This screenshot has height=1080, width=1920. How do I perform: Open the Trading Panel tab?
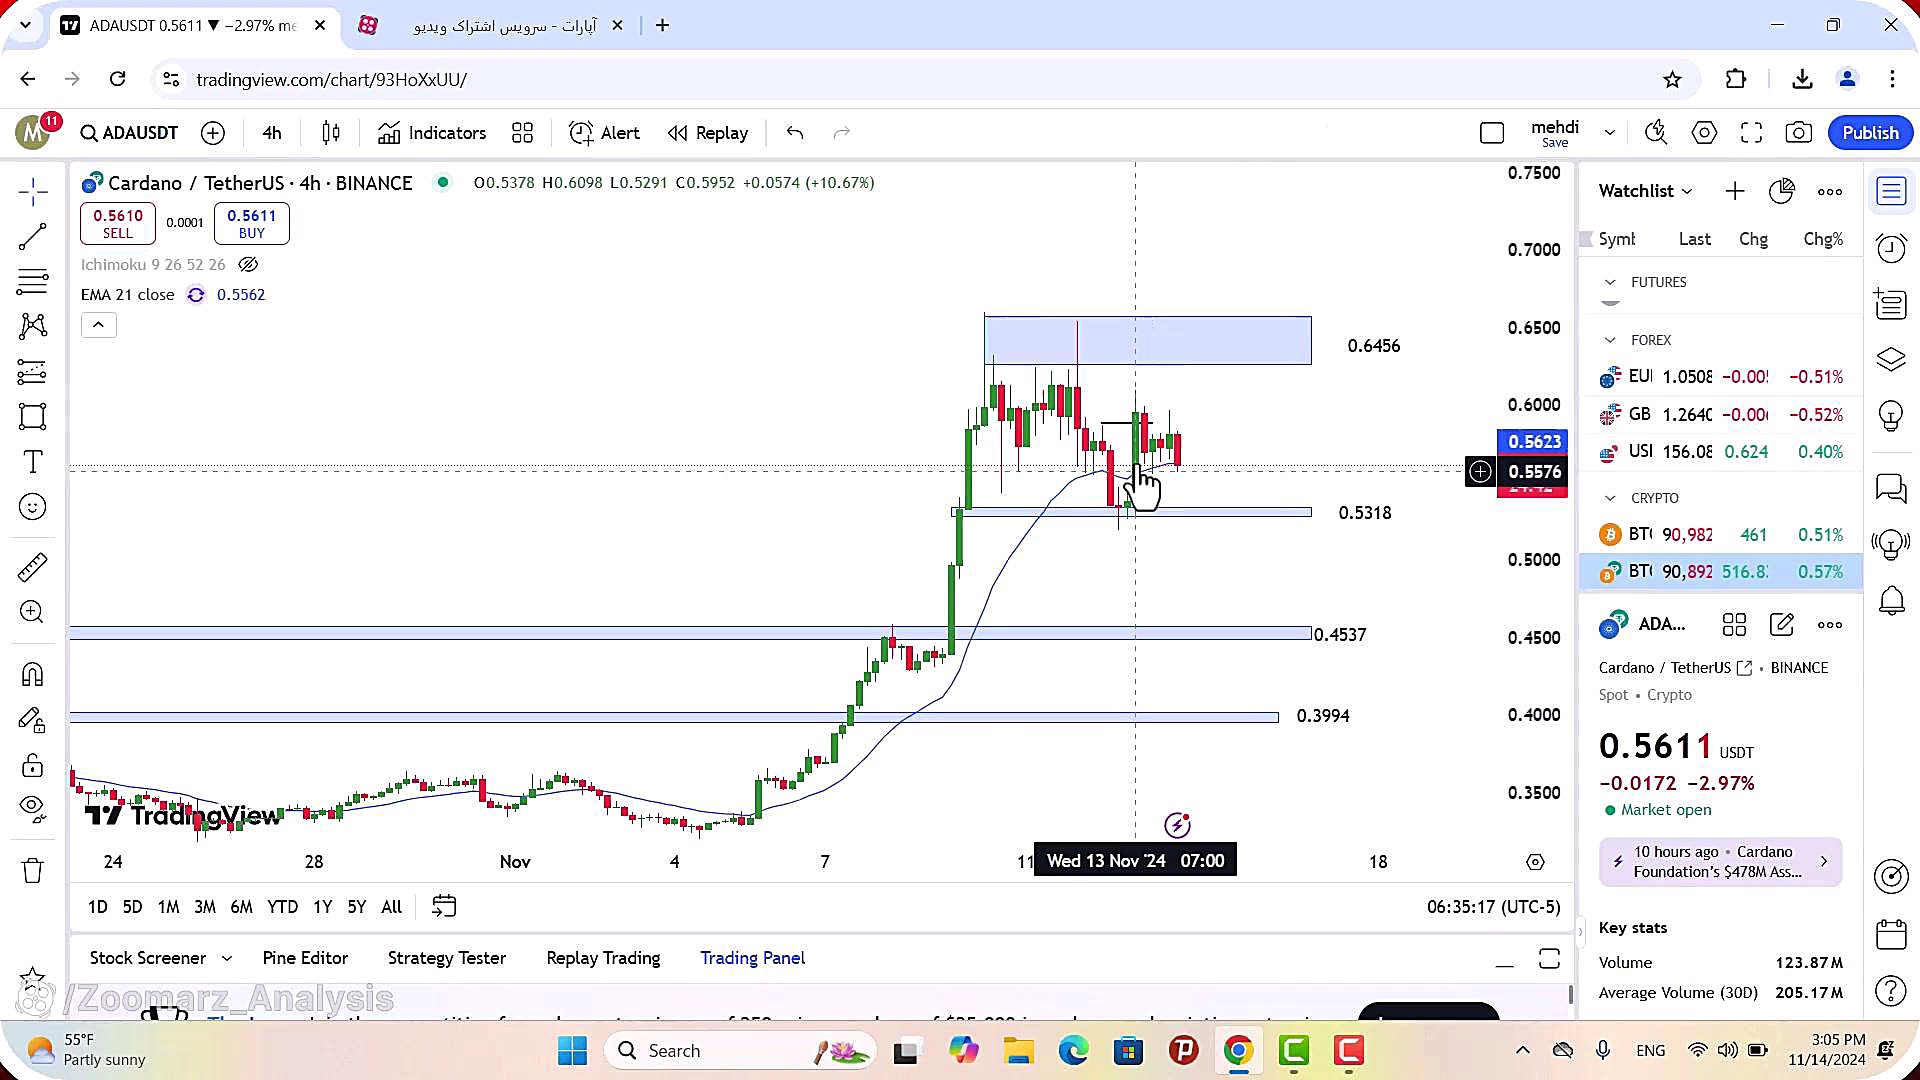pyautogui.click(x=752, y=958)
